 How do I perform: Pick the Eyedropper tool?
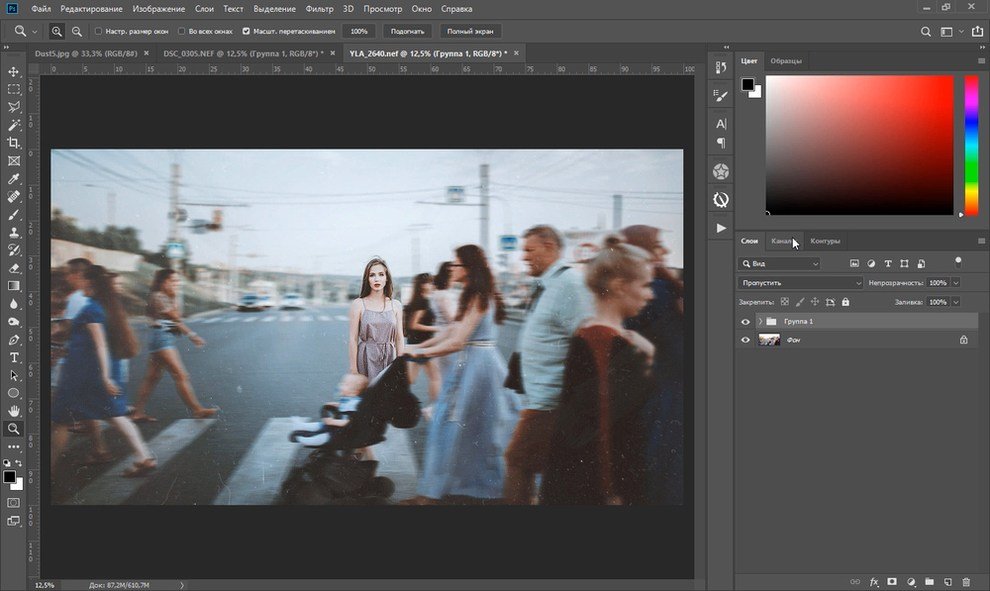[14, 179]
